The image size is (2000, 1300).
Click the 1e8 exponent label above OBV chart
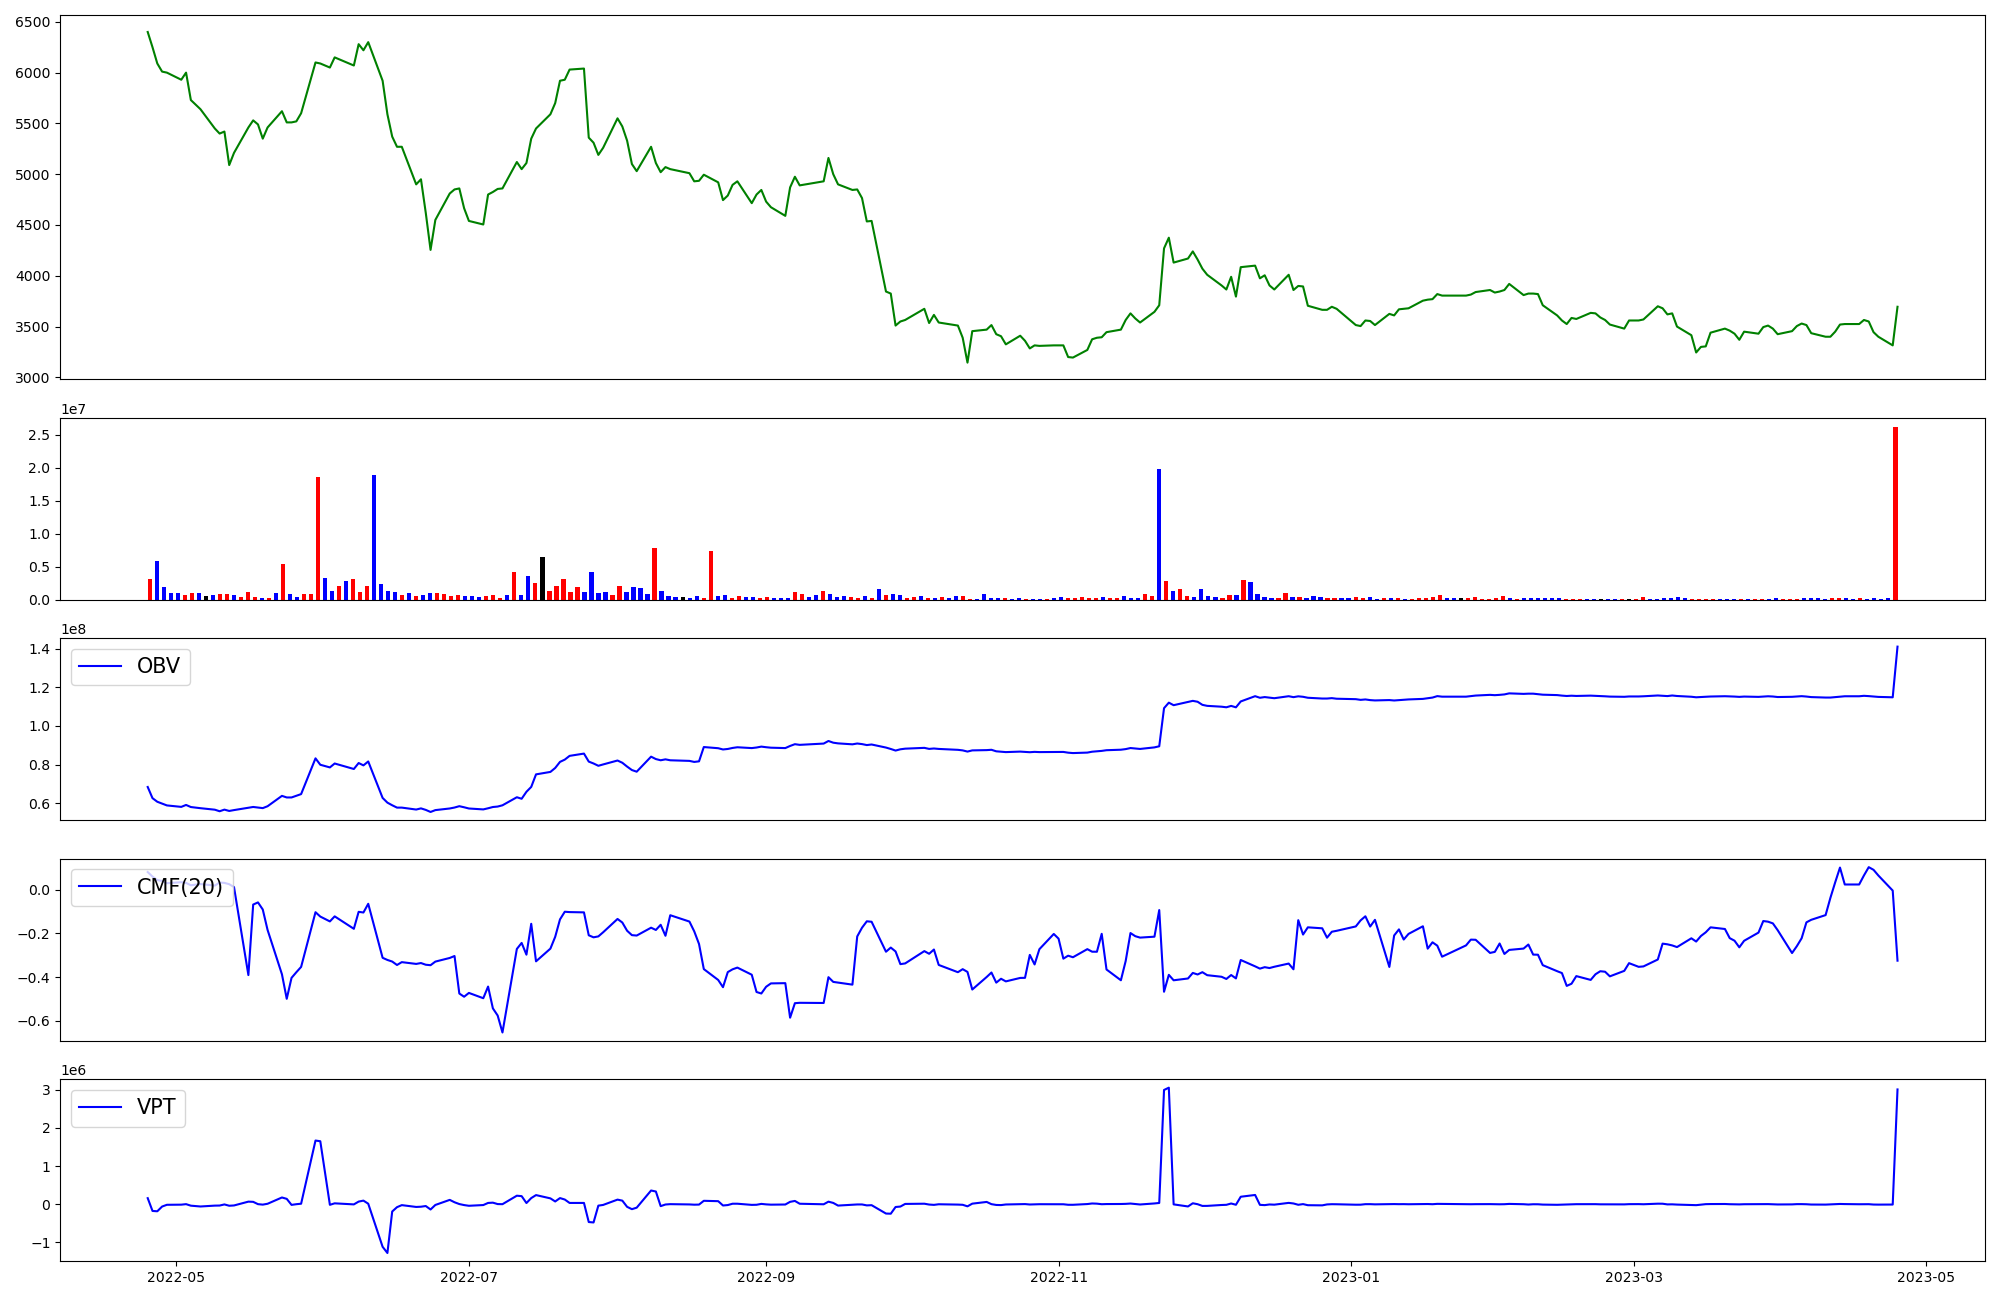73,630
